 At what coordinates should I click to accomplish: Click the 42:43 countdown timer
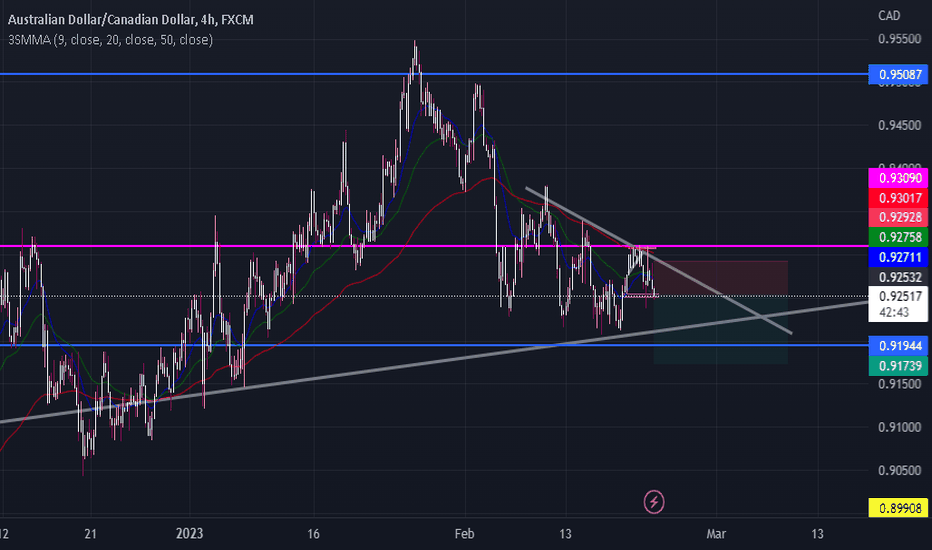894,312
